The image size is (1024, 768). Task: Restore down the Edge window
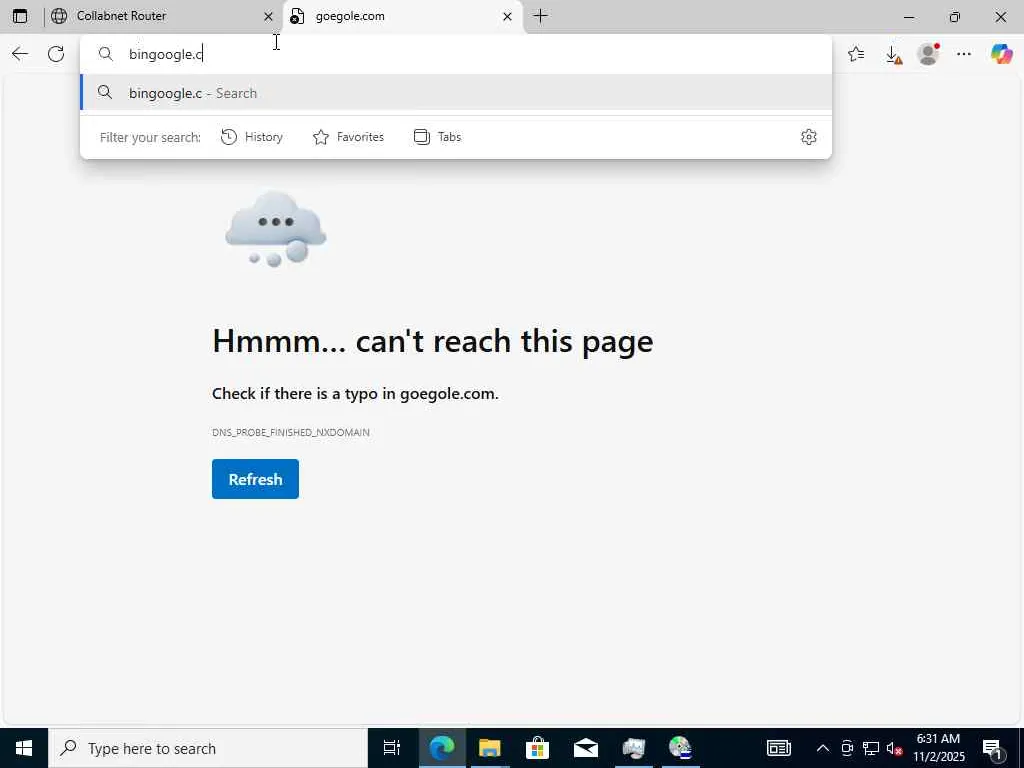(x=955, y=16)
